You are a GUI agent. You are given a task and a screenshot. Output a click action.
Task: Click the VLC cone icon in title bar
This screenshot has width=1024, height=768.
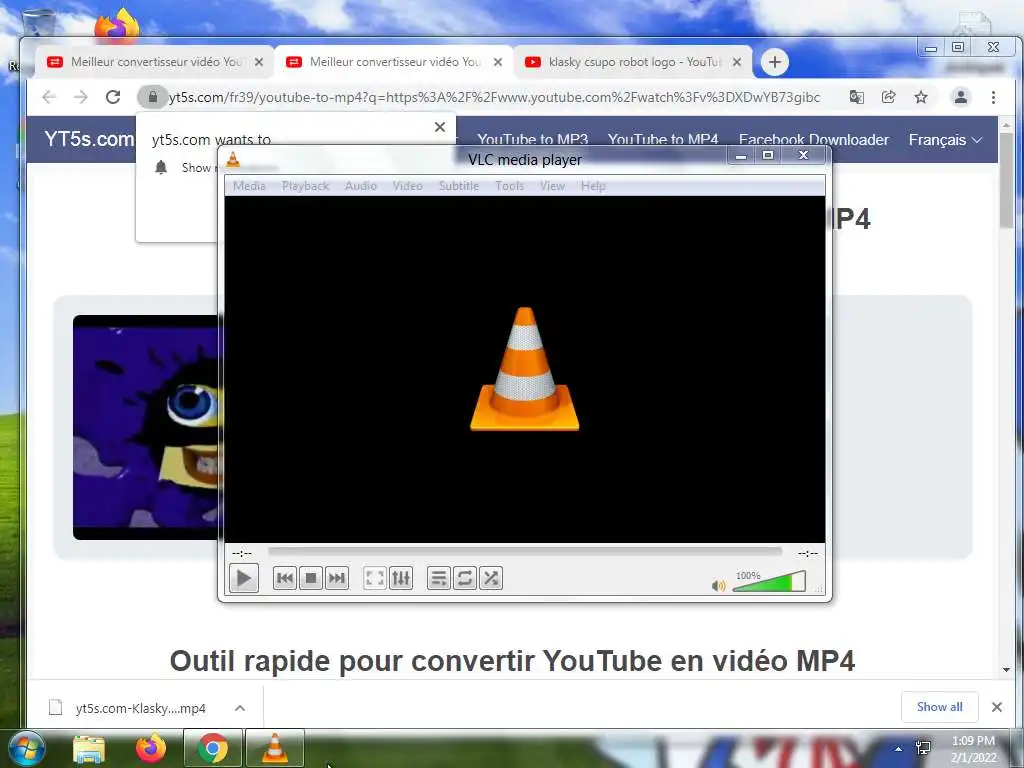(232, 159)
